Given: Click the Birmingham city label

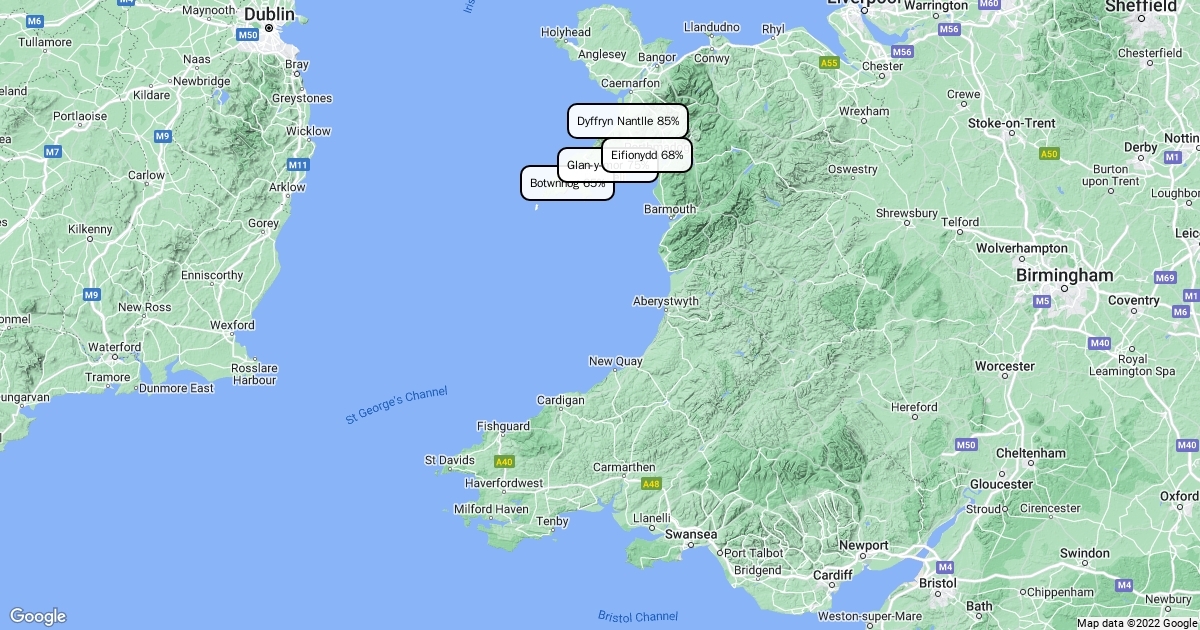Looking at the screenshot, I should (x=1064, y=275).
